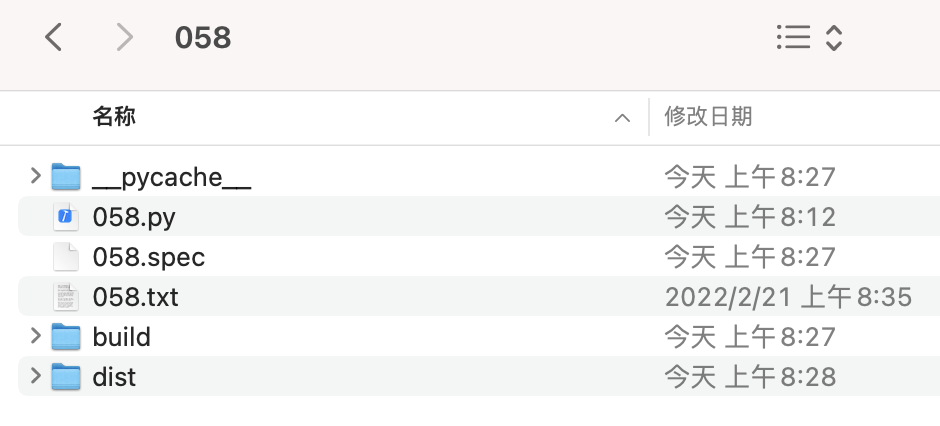
Task: Expand the build folder disclosure arrow
Action: (36, 336)
